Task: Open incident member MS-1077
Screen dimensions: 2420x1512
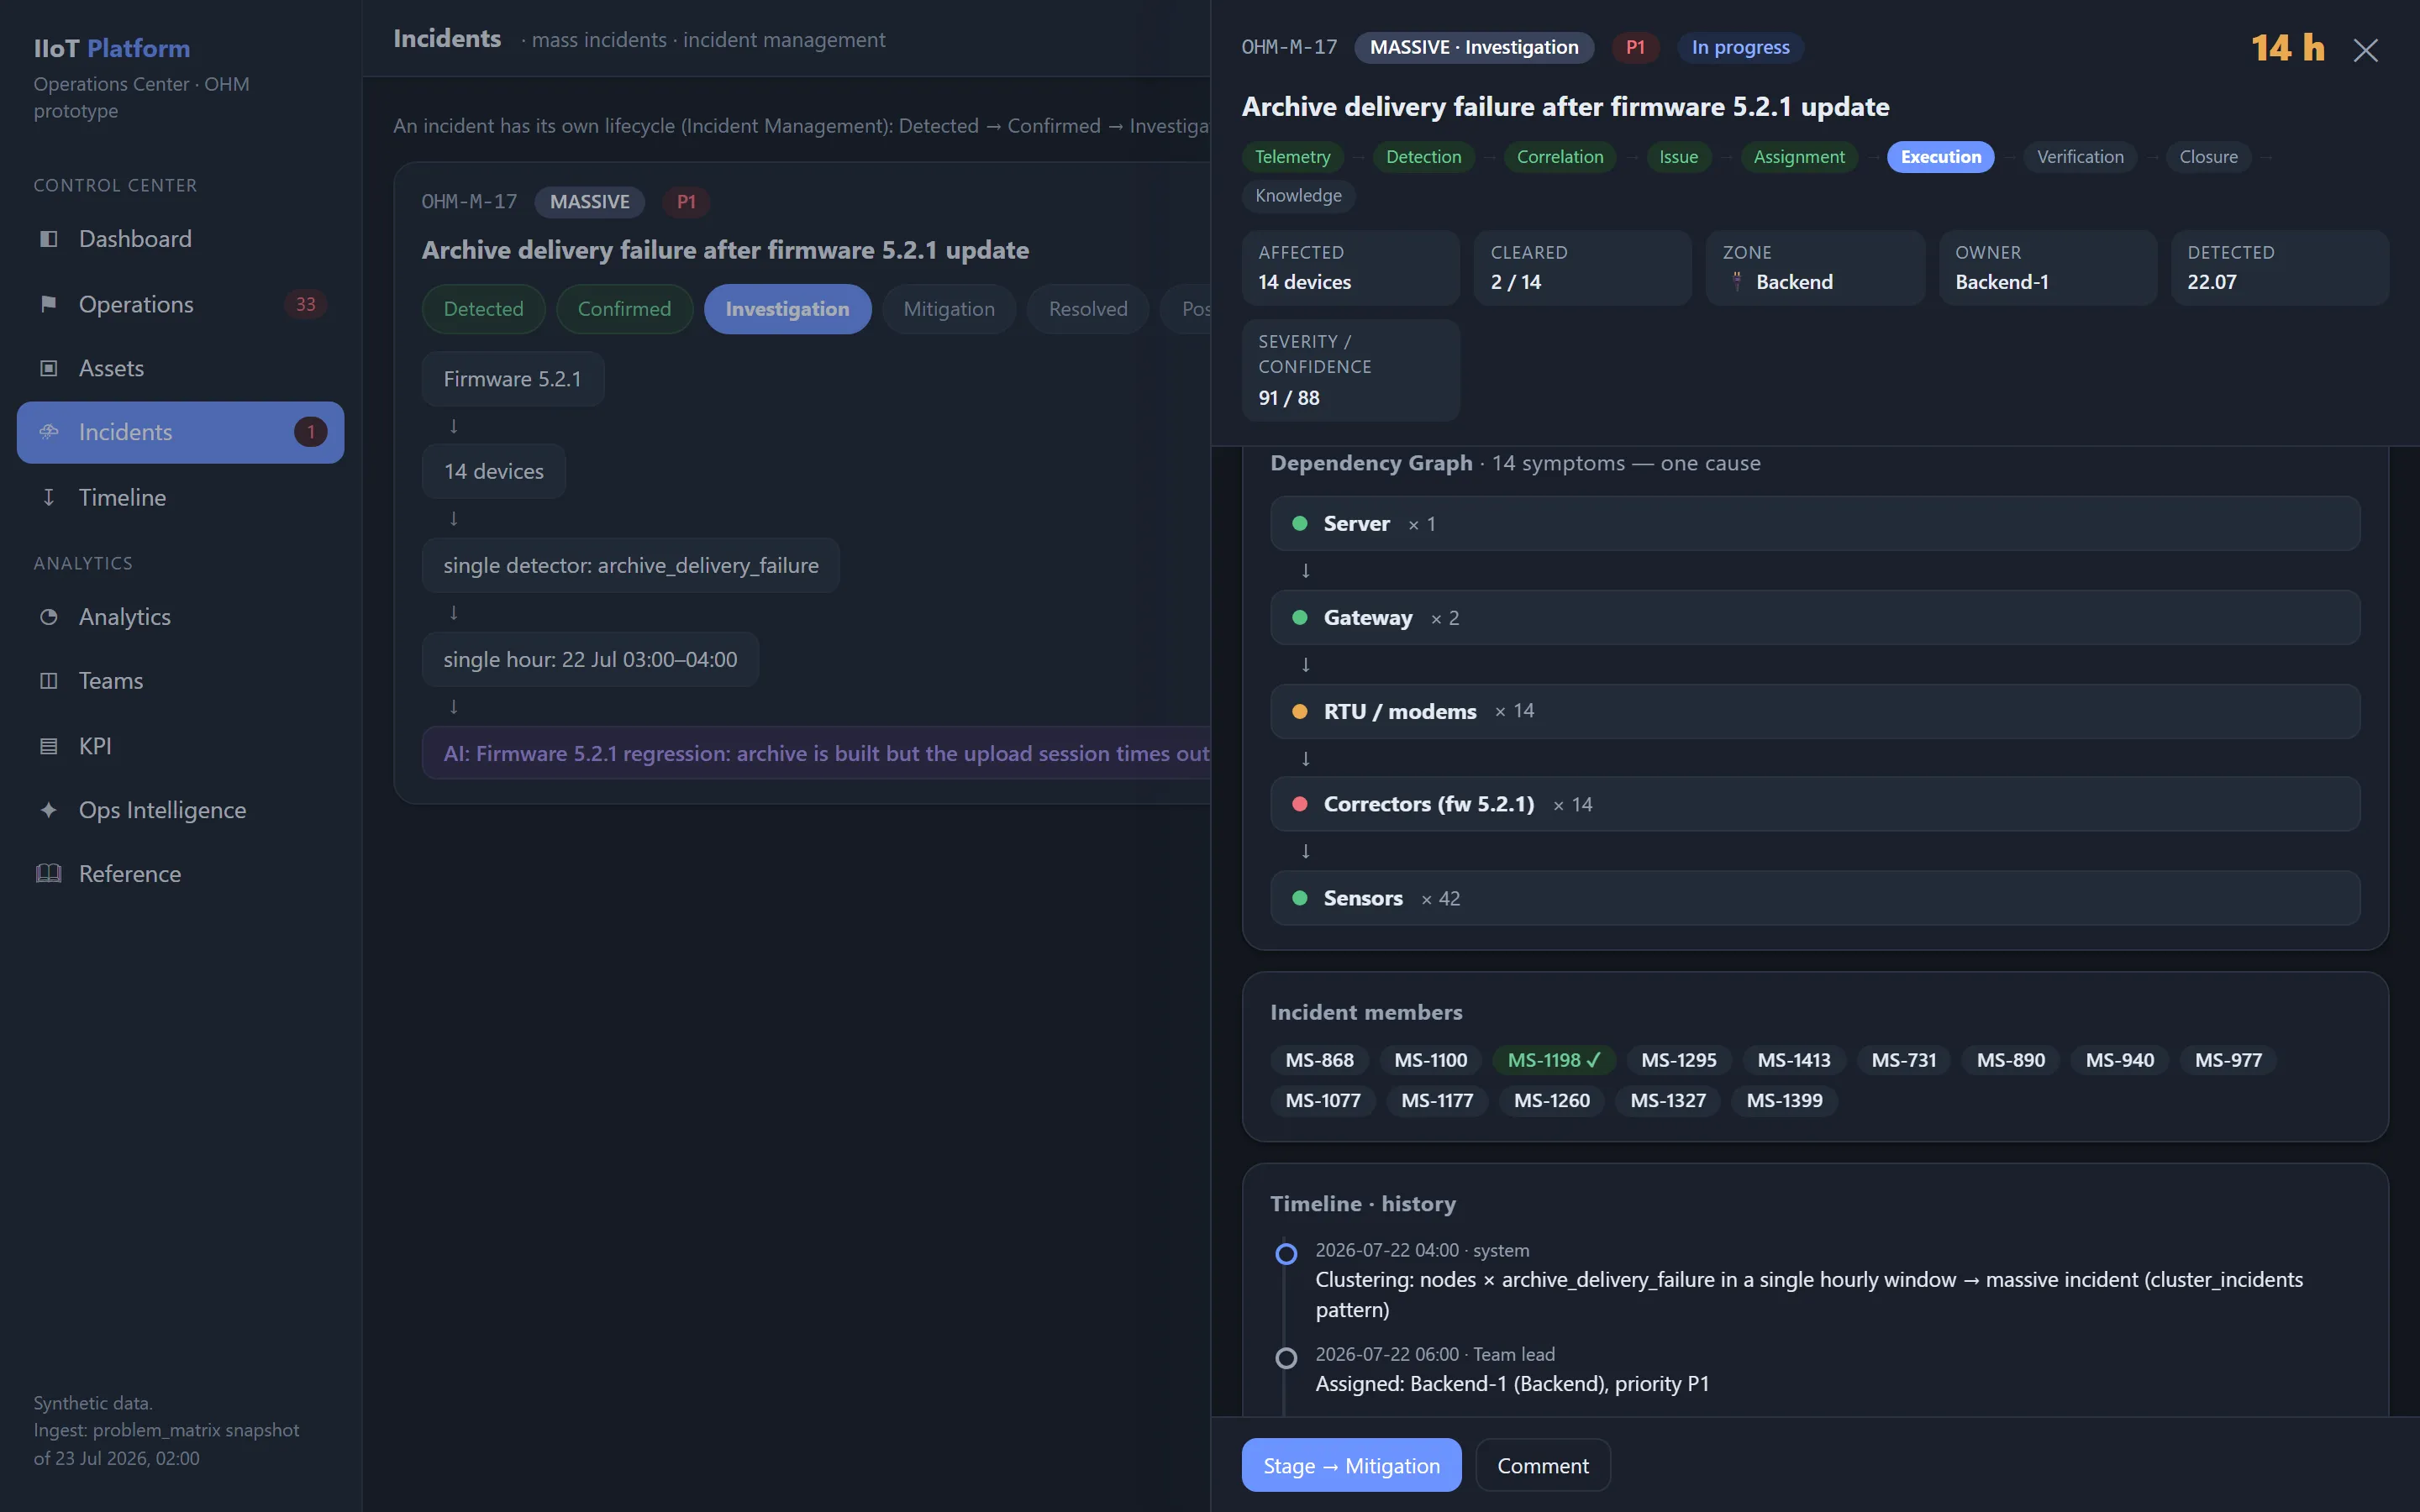Action: point(1323,1100)
